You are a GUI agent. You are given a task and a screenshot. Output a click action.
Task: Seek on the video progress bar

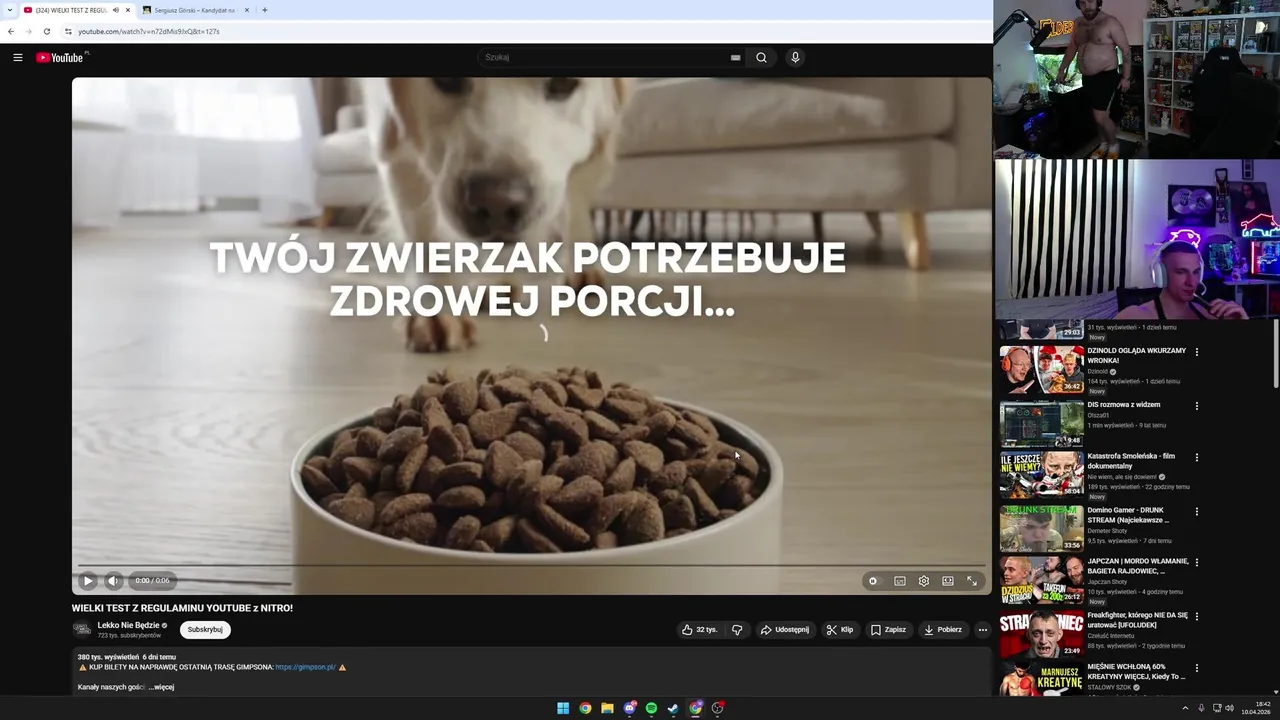pos(531,566)
